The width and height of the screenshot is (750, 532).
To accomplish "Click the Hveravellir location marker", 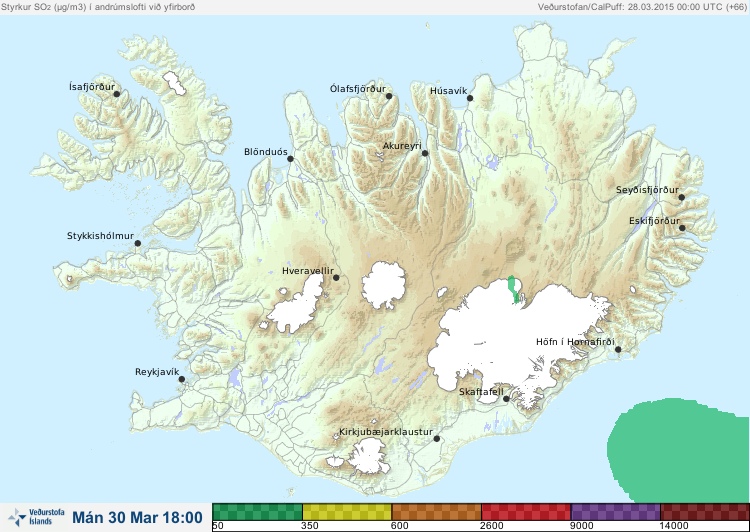I will pyautogui.click(x=336, y=277).
